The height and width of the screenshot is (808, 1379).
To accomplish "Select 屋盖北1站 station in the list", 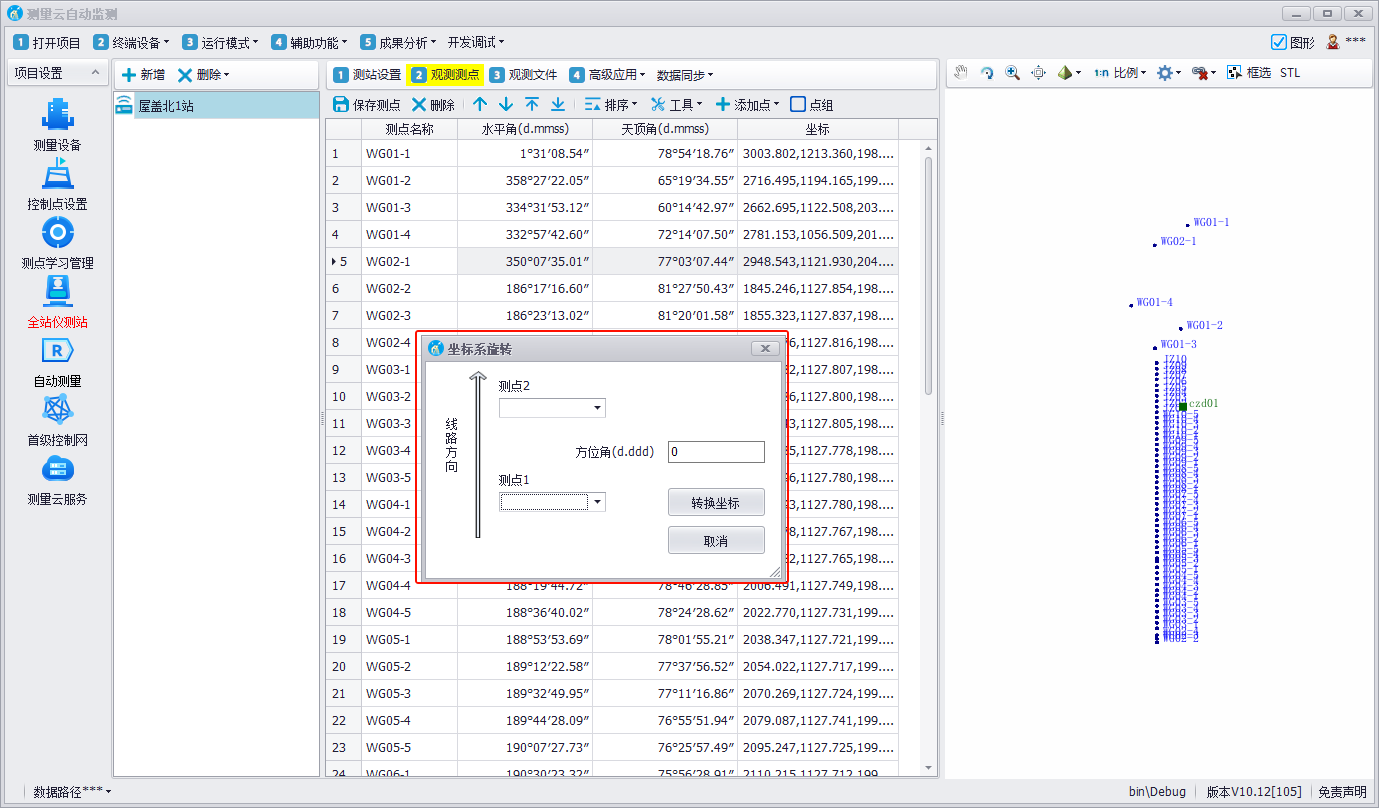I will point(166,105).
